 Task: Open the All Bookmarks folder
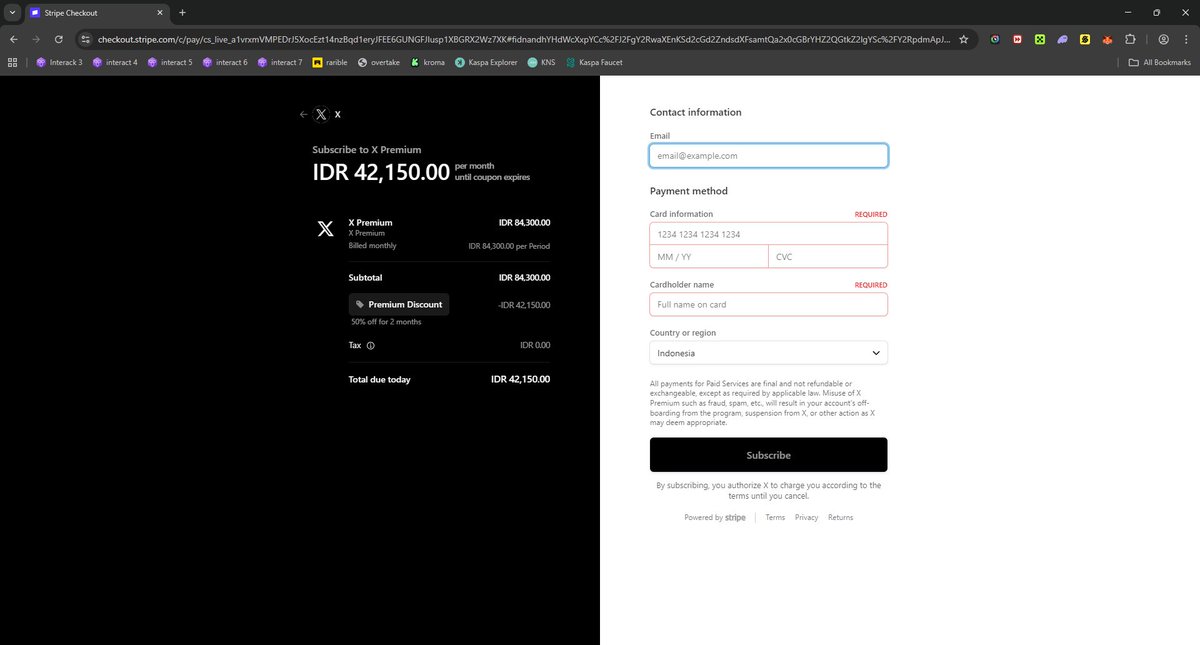point(1160,62)
